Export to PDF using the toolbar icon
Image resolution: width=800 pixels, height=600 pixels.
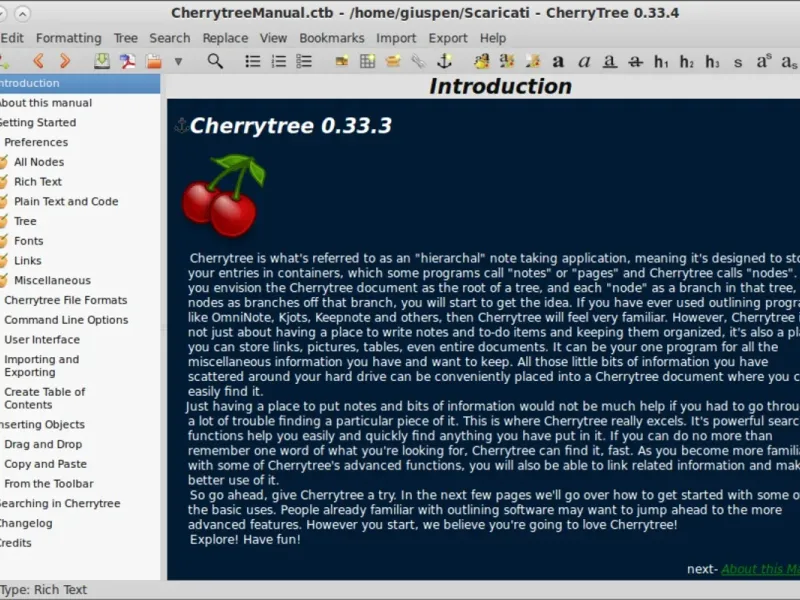[128, 61]
